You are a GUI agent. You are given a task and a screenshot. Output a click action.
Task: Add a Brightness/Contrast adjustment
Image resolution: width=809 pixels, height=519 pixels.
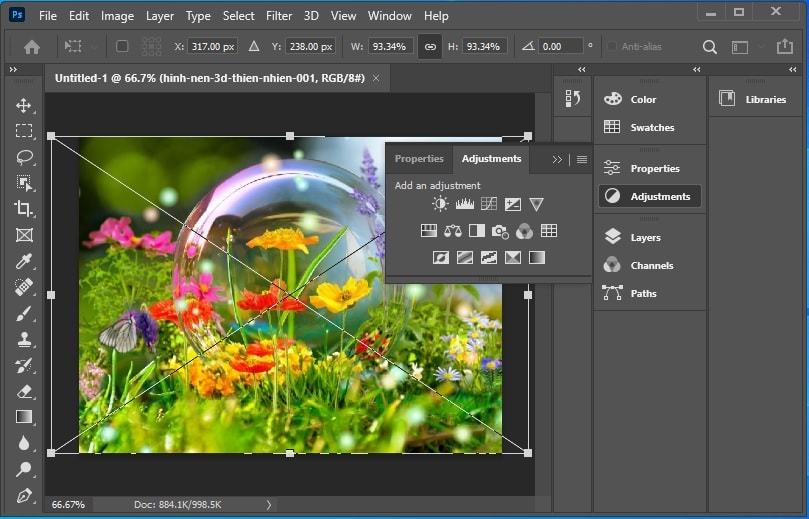440,204
